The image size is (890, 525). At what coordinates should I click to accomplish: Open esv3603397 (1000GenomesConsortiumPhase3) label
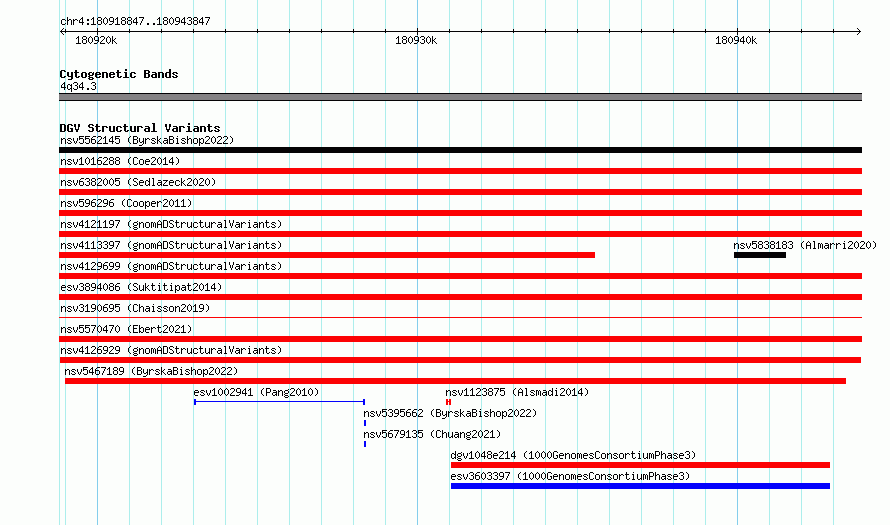pos(570,476)
